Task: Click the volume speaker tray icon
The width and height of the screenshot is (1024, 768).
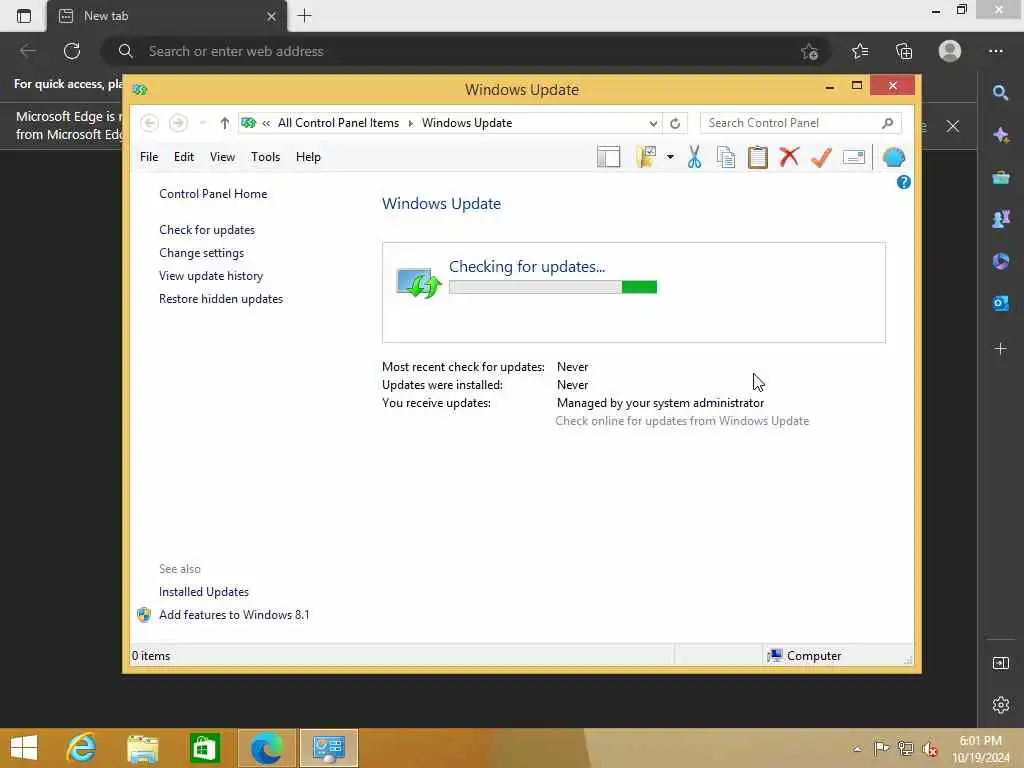Action: 930,749
